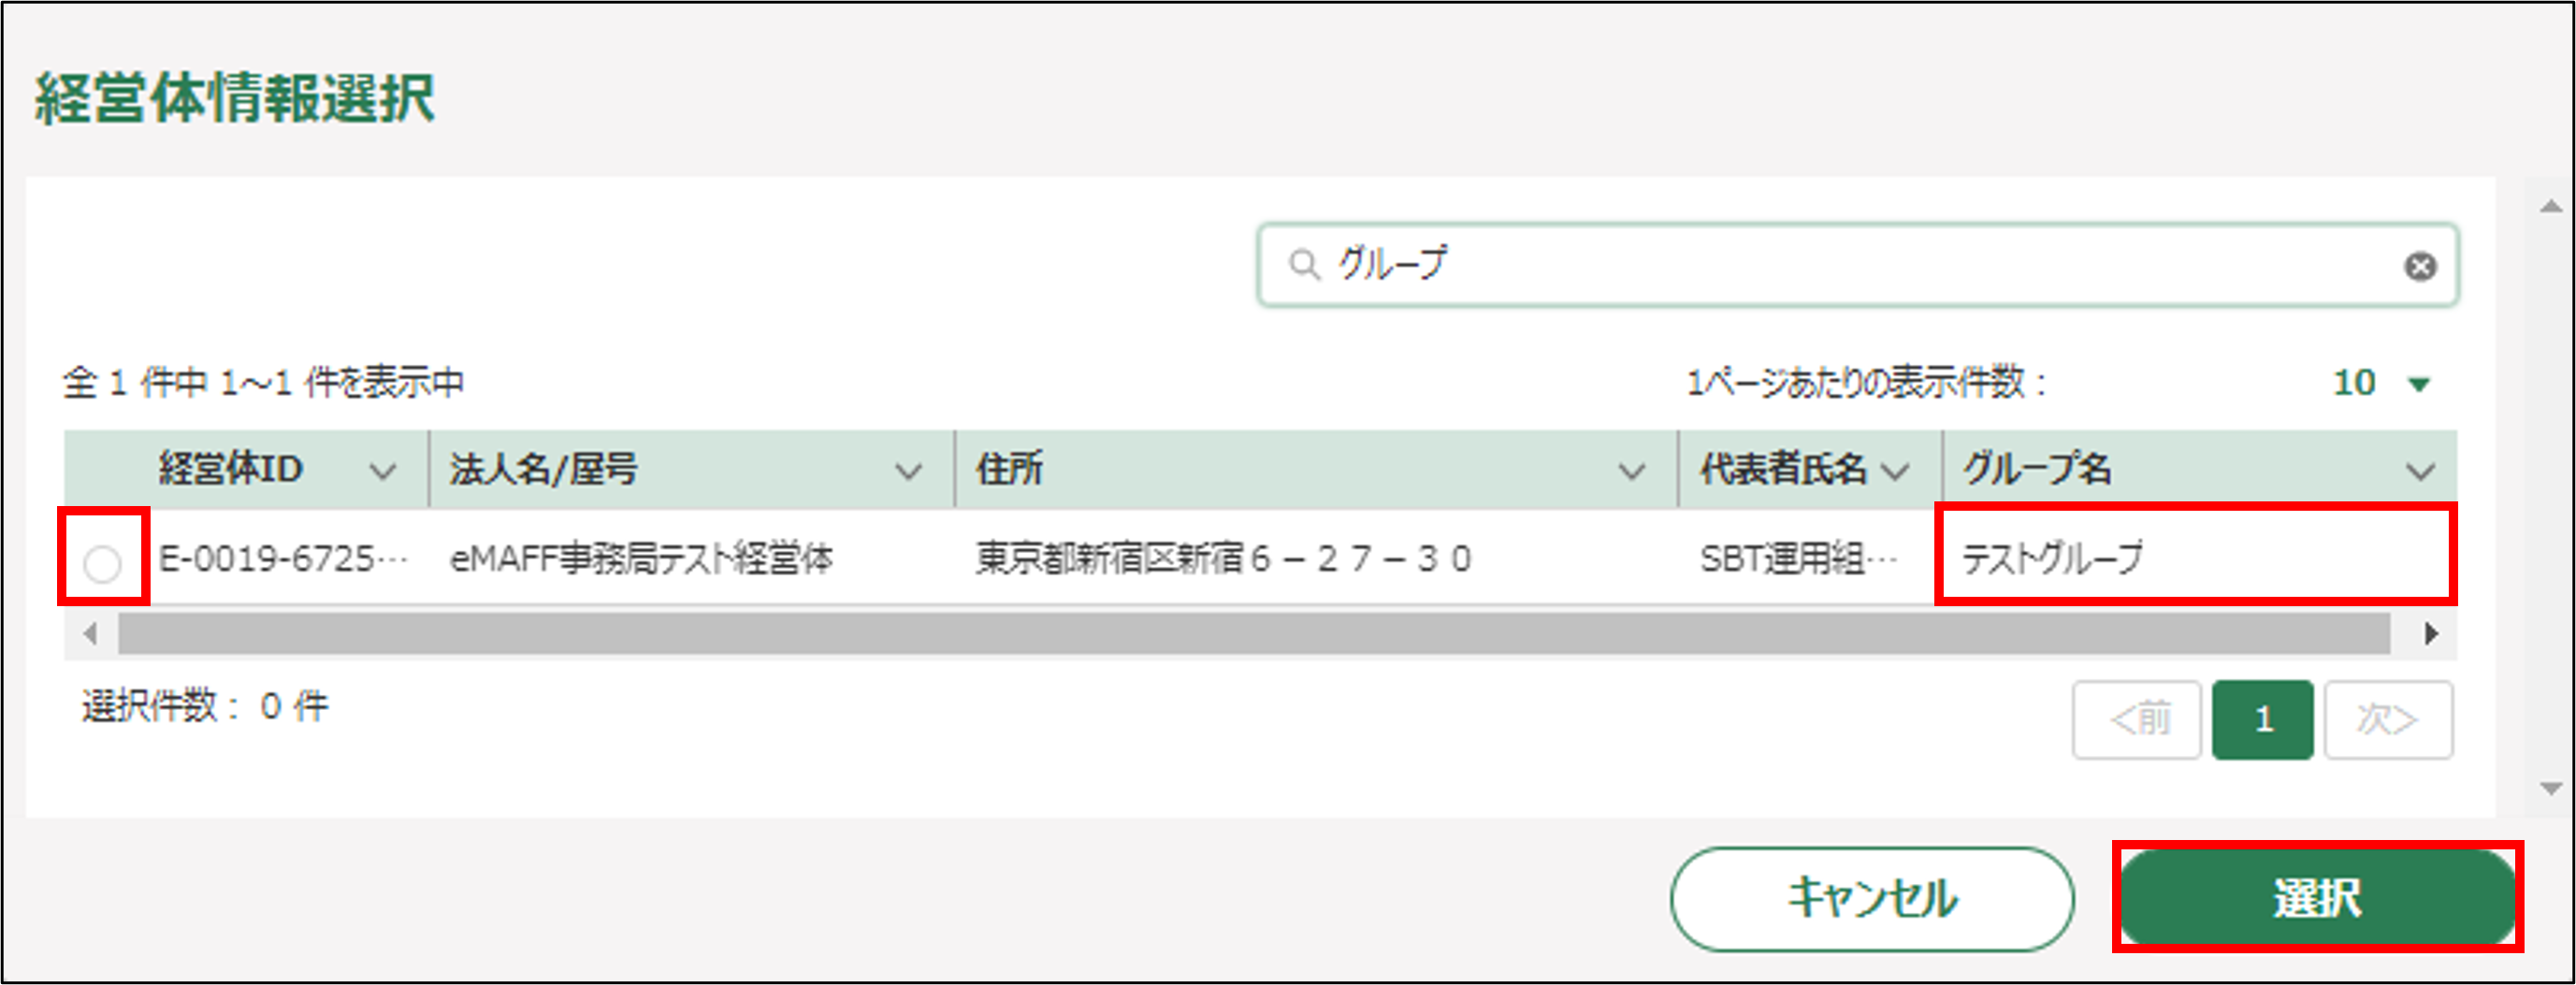Click the search magnifier icon
Viewport: 2576px width, 985px height.
click(x=1303, y=265)
